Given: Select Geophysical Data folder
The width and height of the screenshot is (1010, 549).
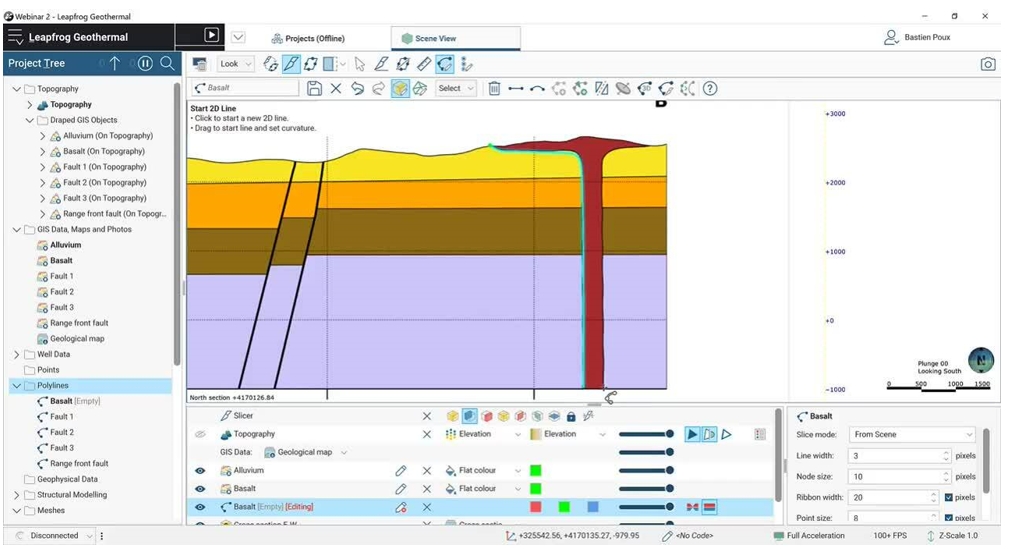Looking at the screenshot, I should point(67,479).
